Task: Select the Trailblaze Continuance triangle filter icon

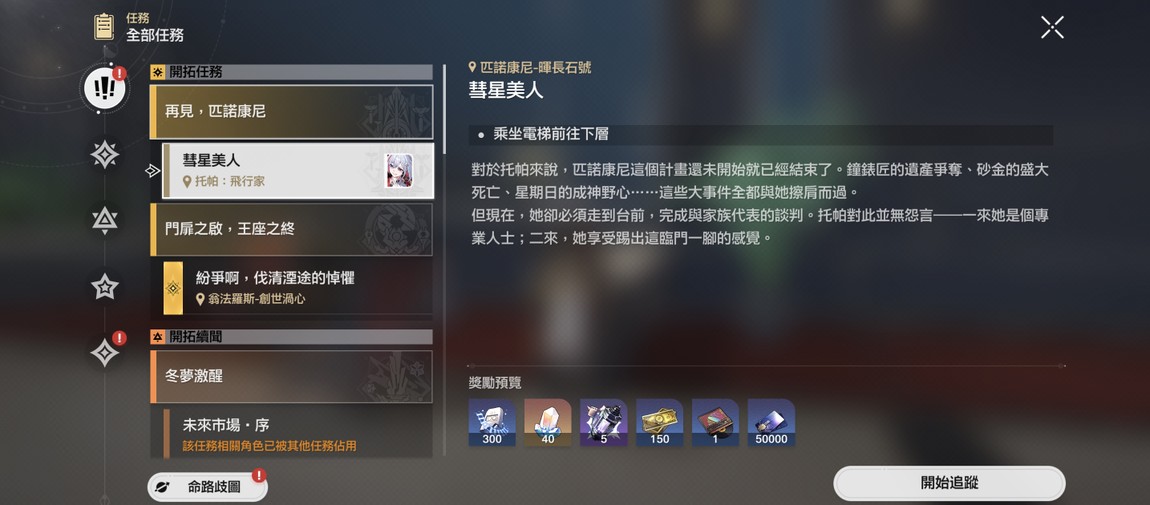Action: (x=105, y=220)
